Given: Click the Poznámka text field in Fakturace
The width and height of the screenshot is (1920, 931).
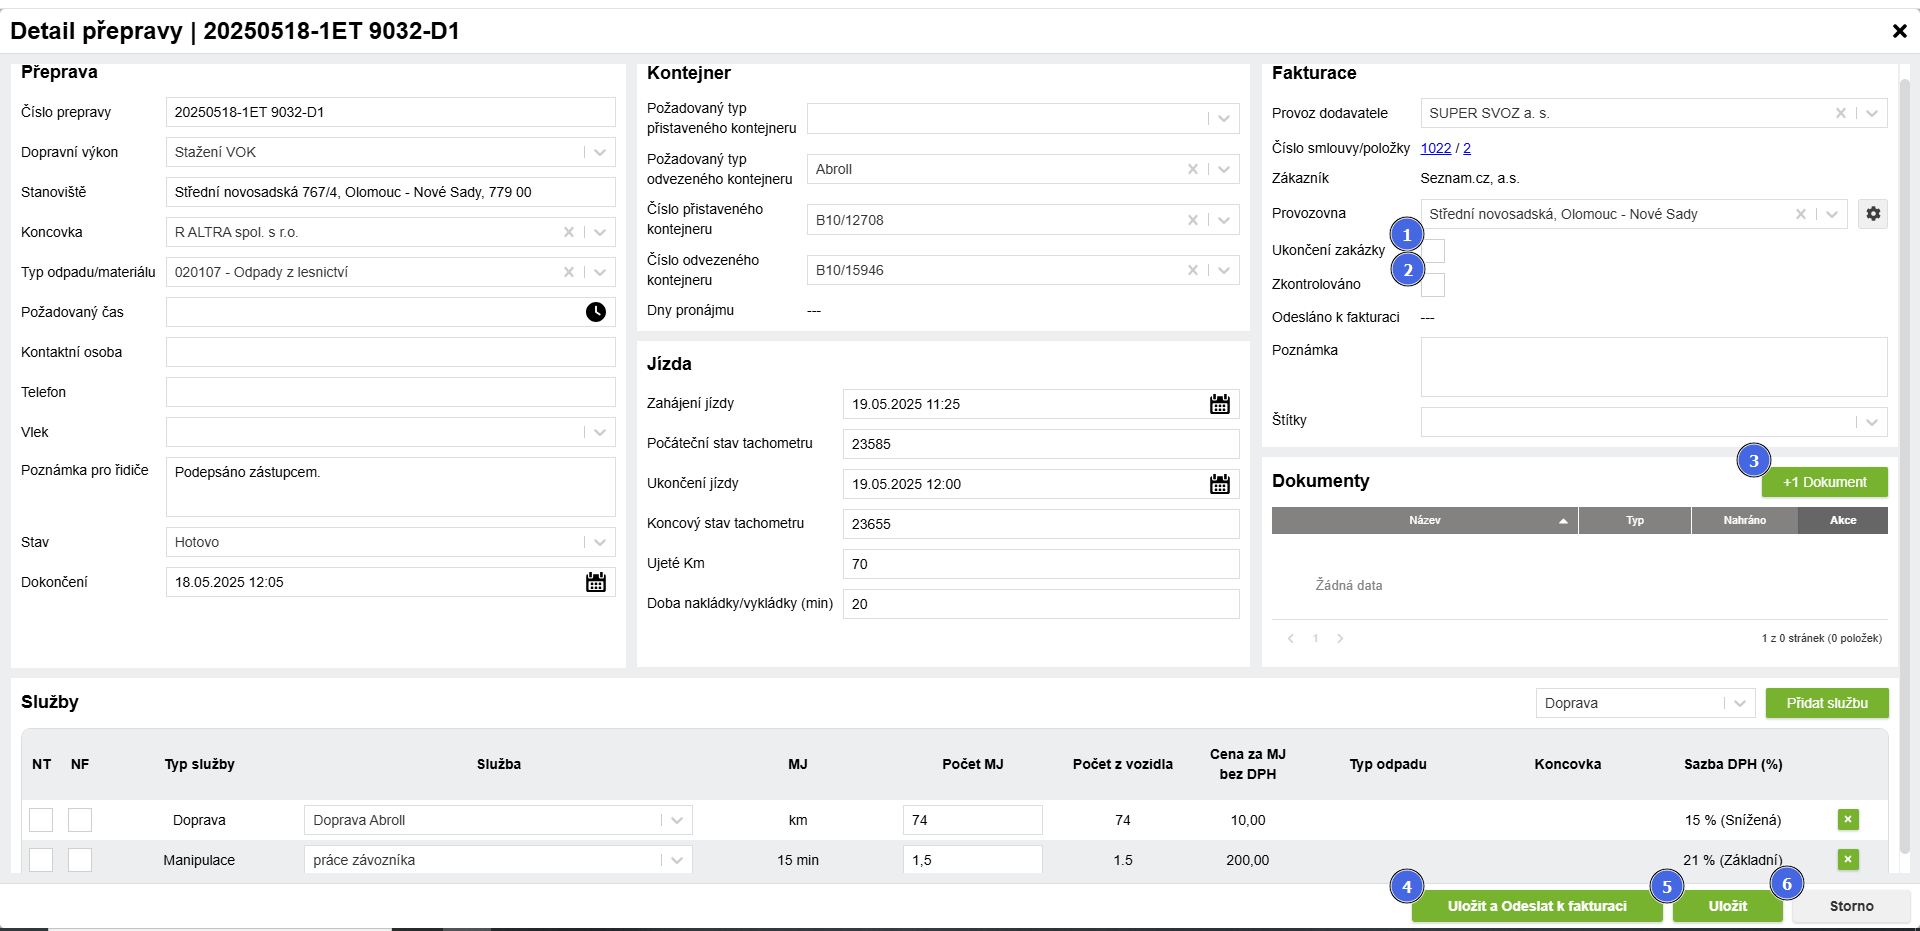Looking at the screenshot, I should (1653, 367).
